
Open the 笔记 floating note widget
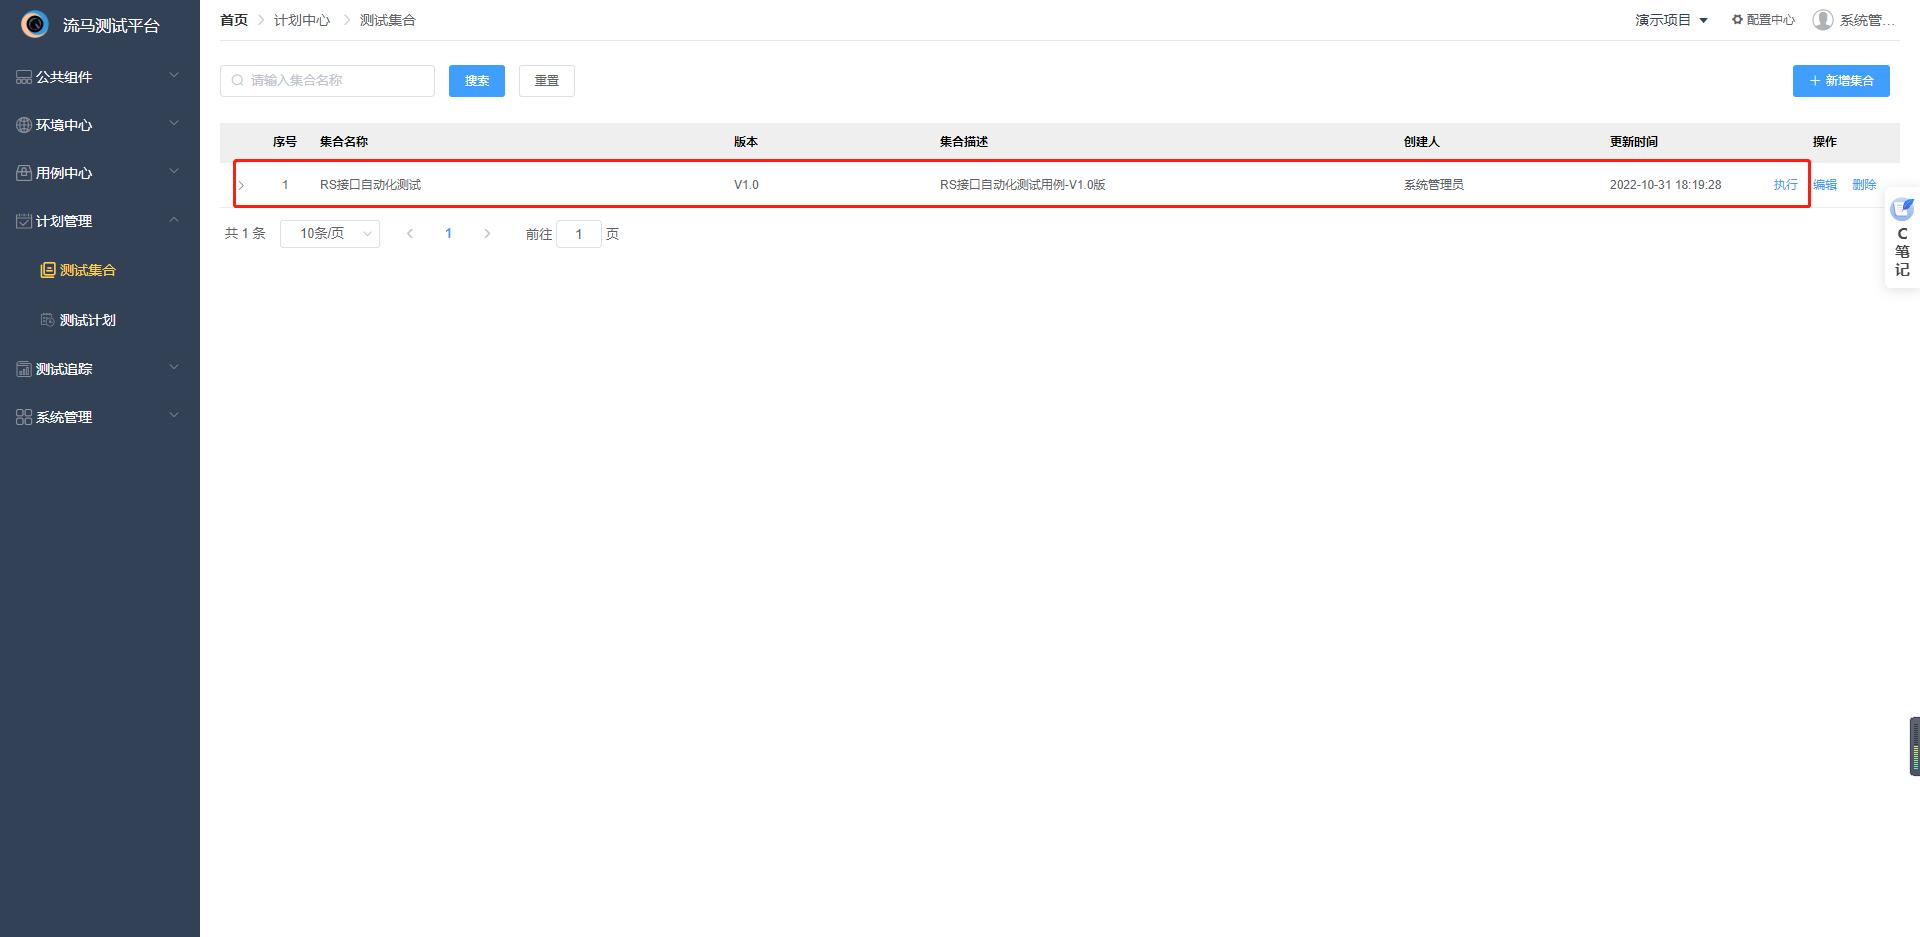[1902, 240]
